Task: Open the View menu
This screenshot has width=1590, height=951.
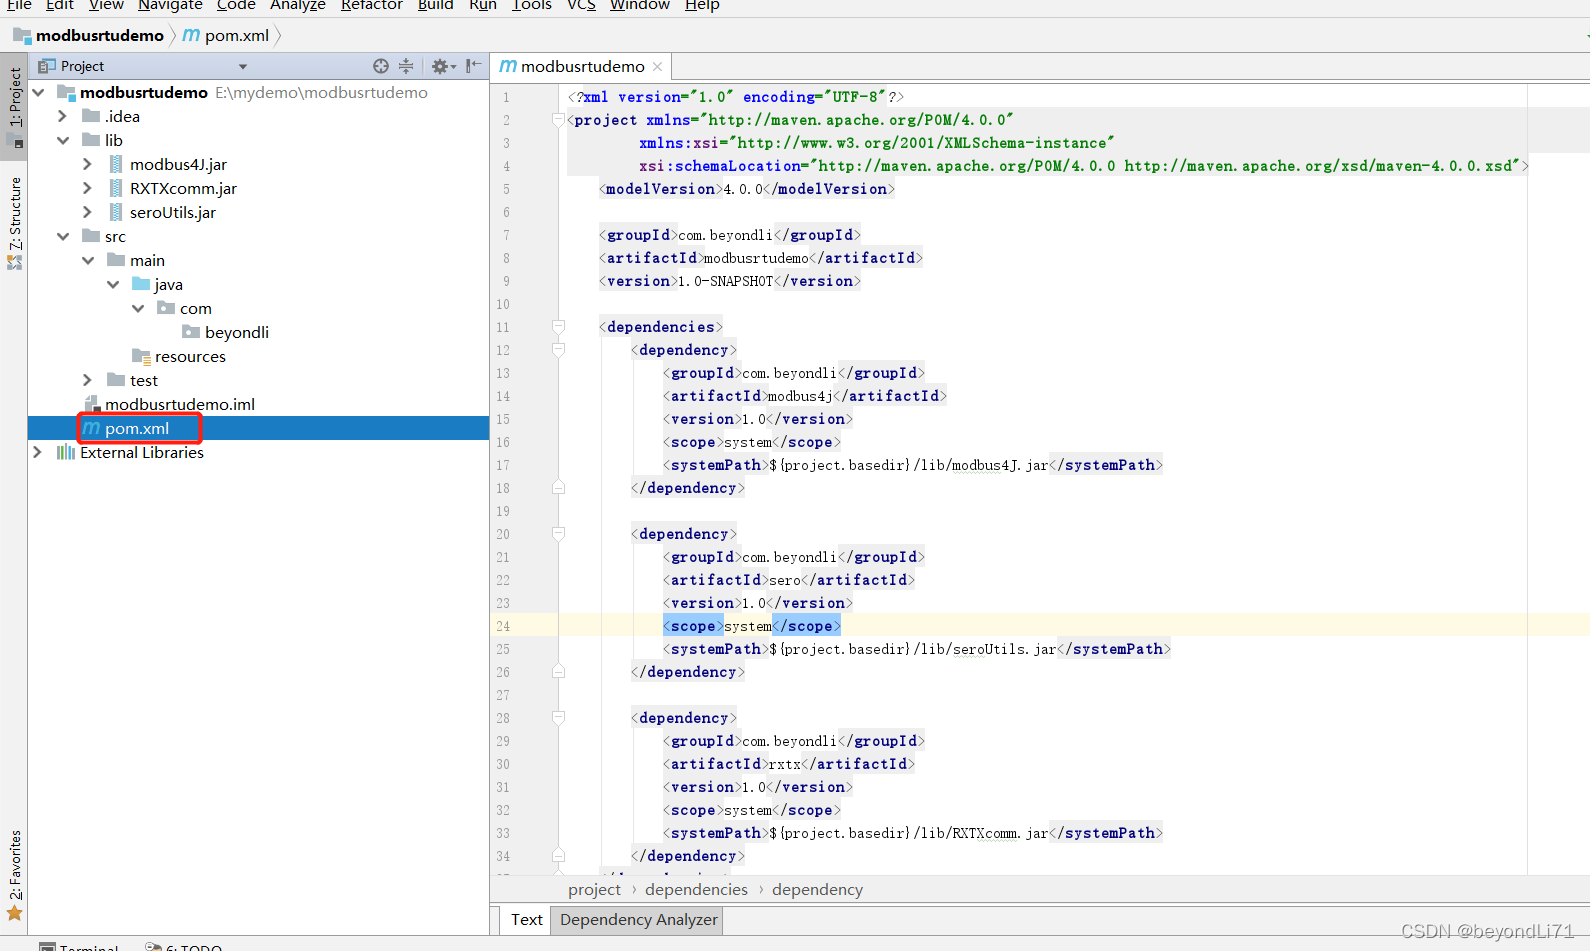Action: point(106,5)
